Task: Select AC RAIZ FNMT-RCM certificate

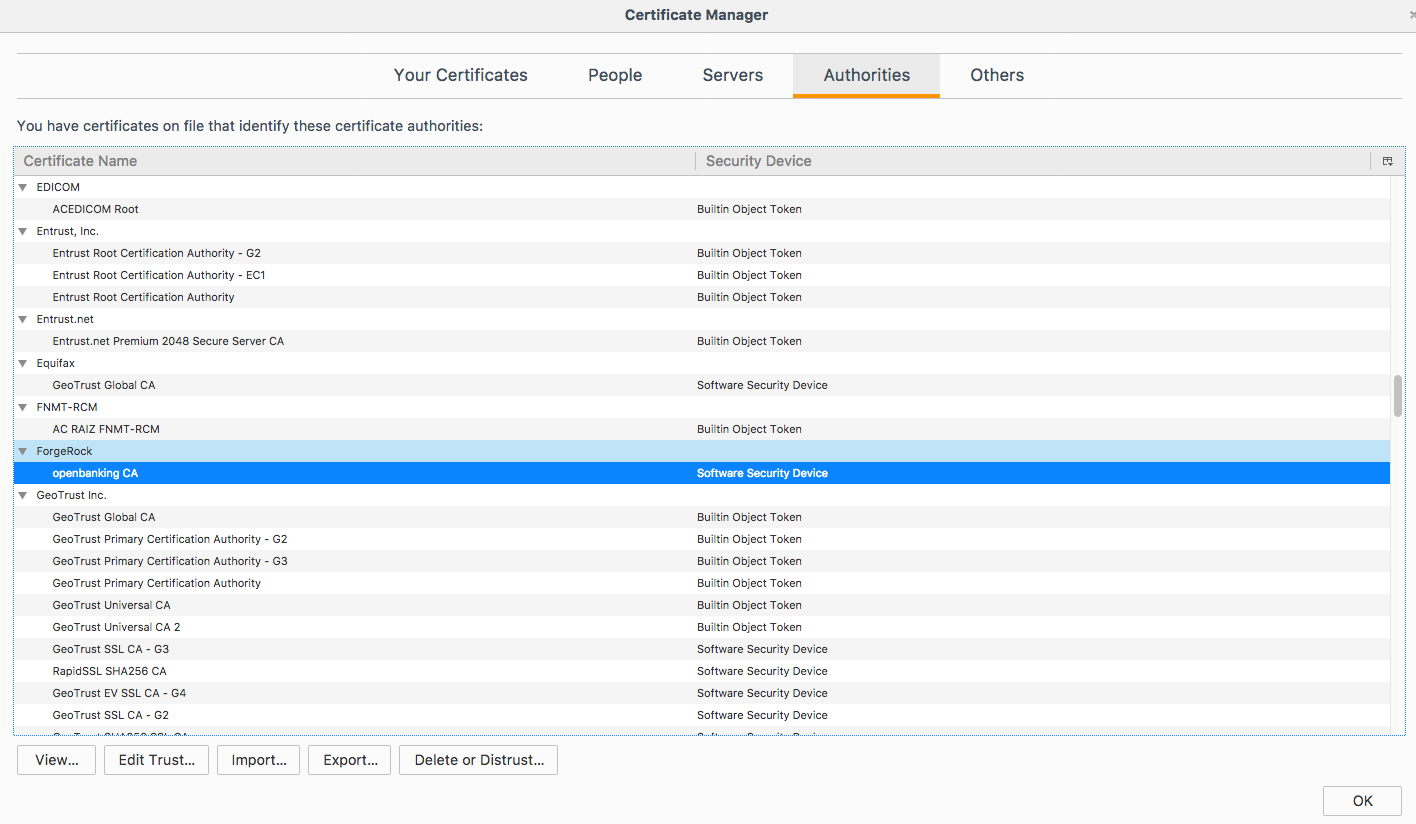Action: [702, 429]
